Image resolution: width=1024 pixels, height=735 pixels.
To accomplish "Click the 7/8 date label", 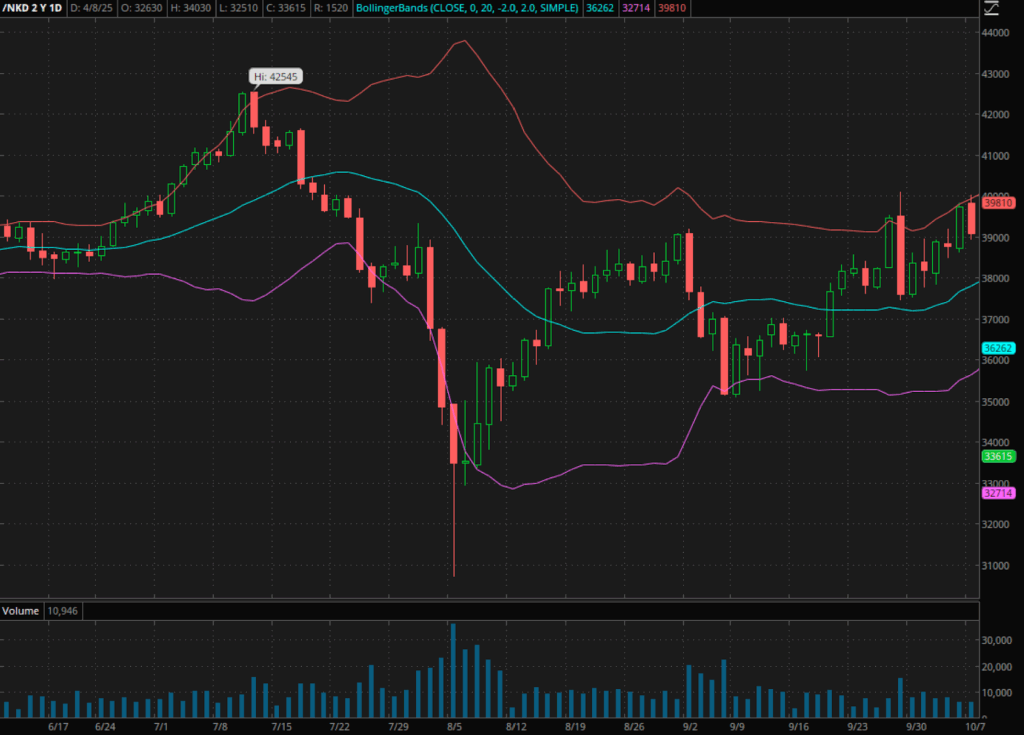I will pos(220,727).
